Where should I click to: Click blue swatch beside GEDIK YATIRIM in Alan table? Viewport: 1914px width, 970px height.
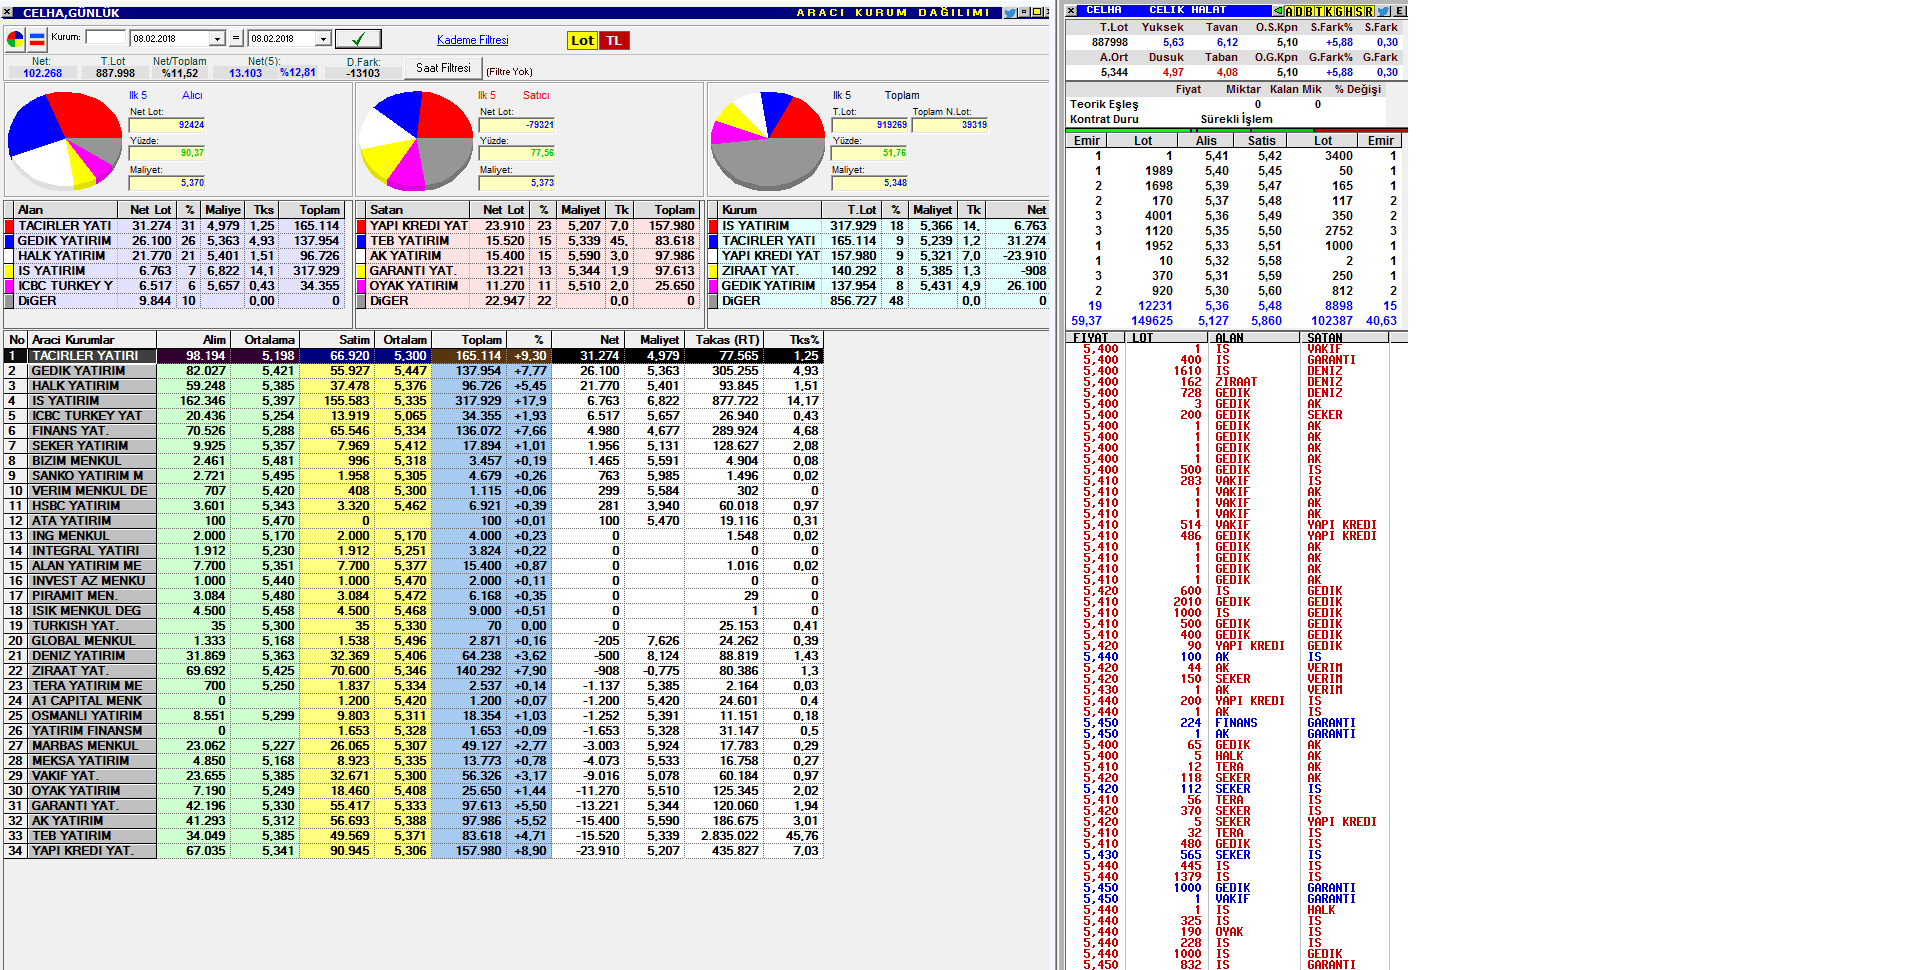coord(9,241)
